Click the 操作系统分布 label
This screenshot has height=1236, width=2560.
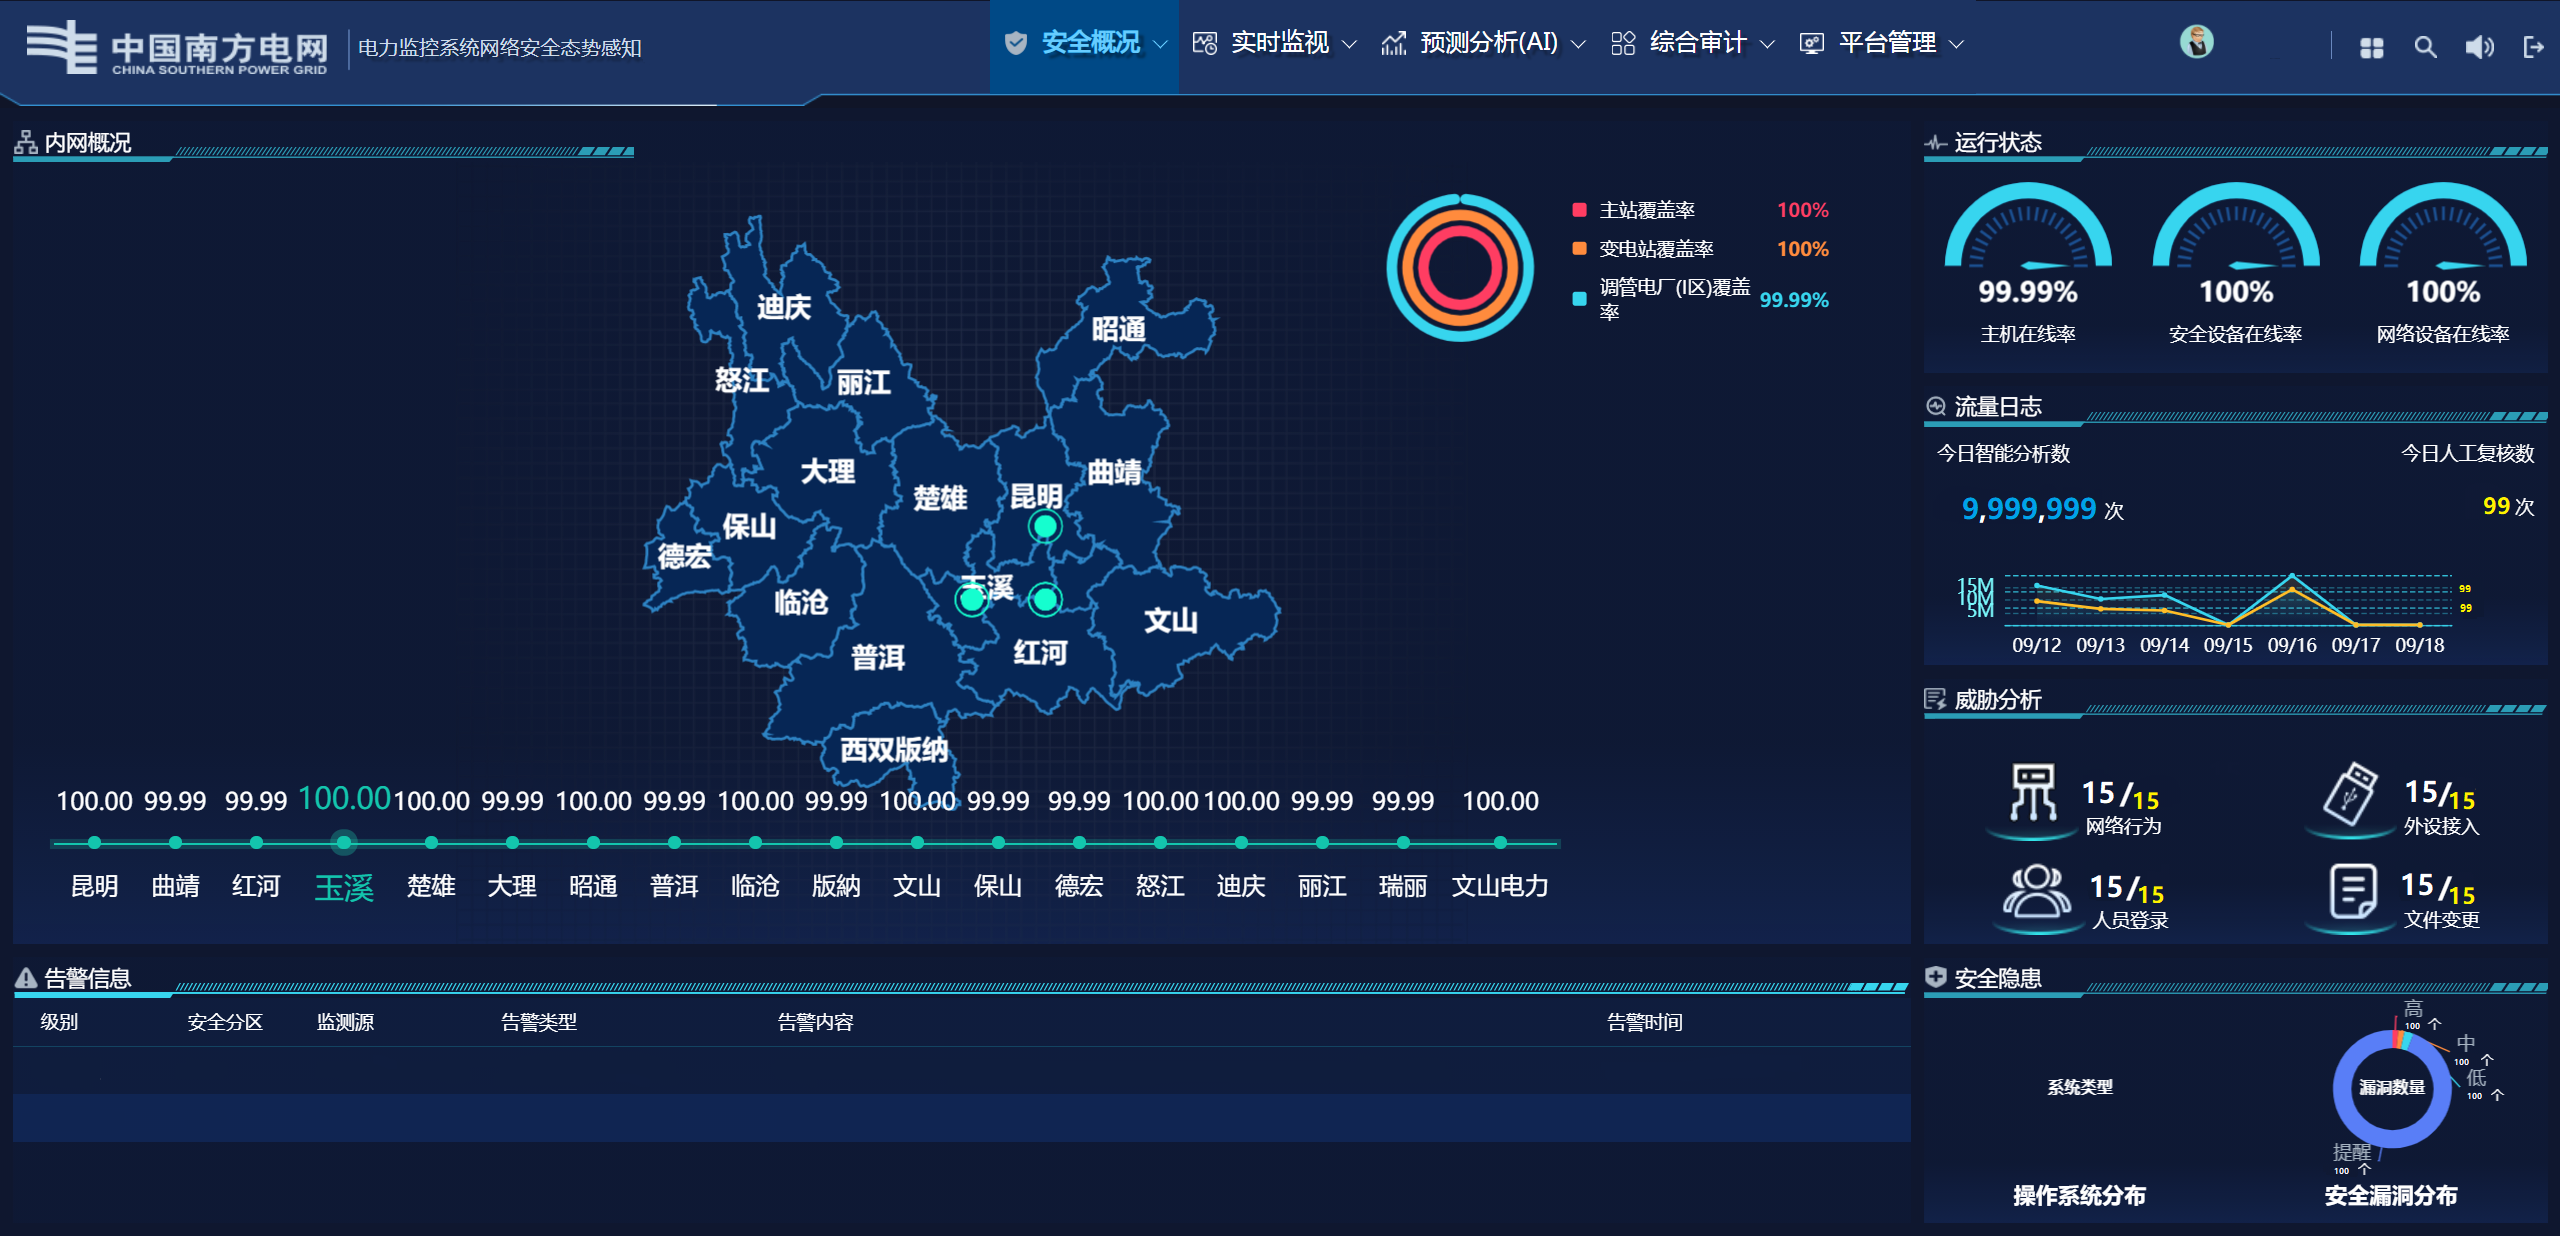2079,1195
